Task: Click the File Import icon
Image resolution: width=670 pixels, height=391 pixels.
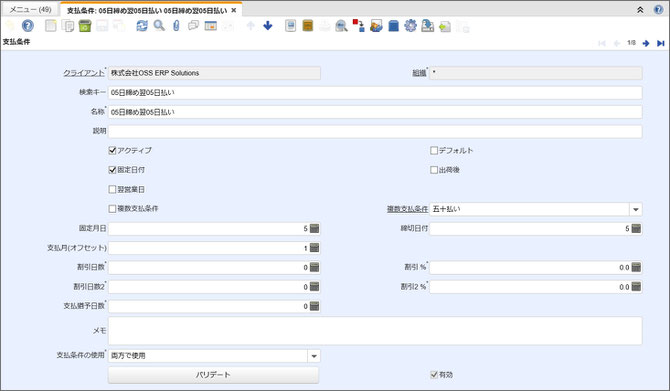Action: point(445,26)
